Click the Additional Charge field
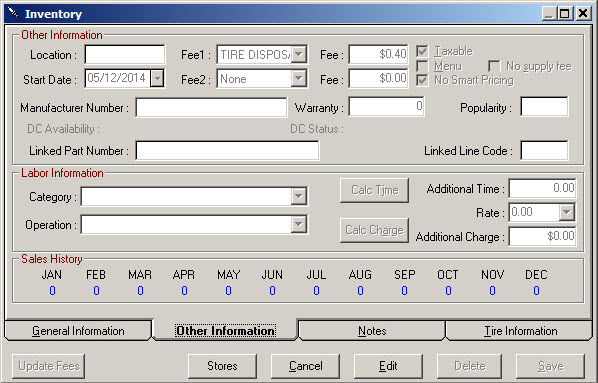Screen dimensions: 598x383 [x=542, y=237]
